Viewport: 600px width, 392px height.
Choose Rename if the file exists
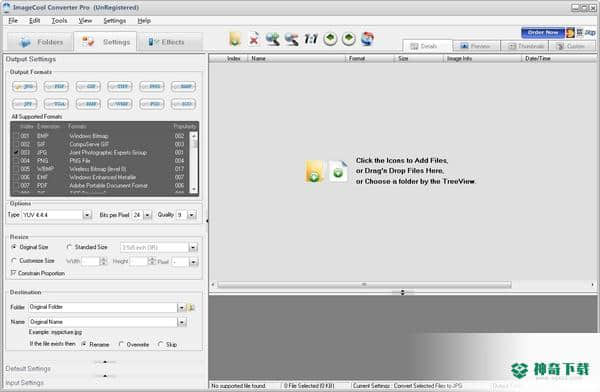coord(84,344)
